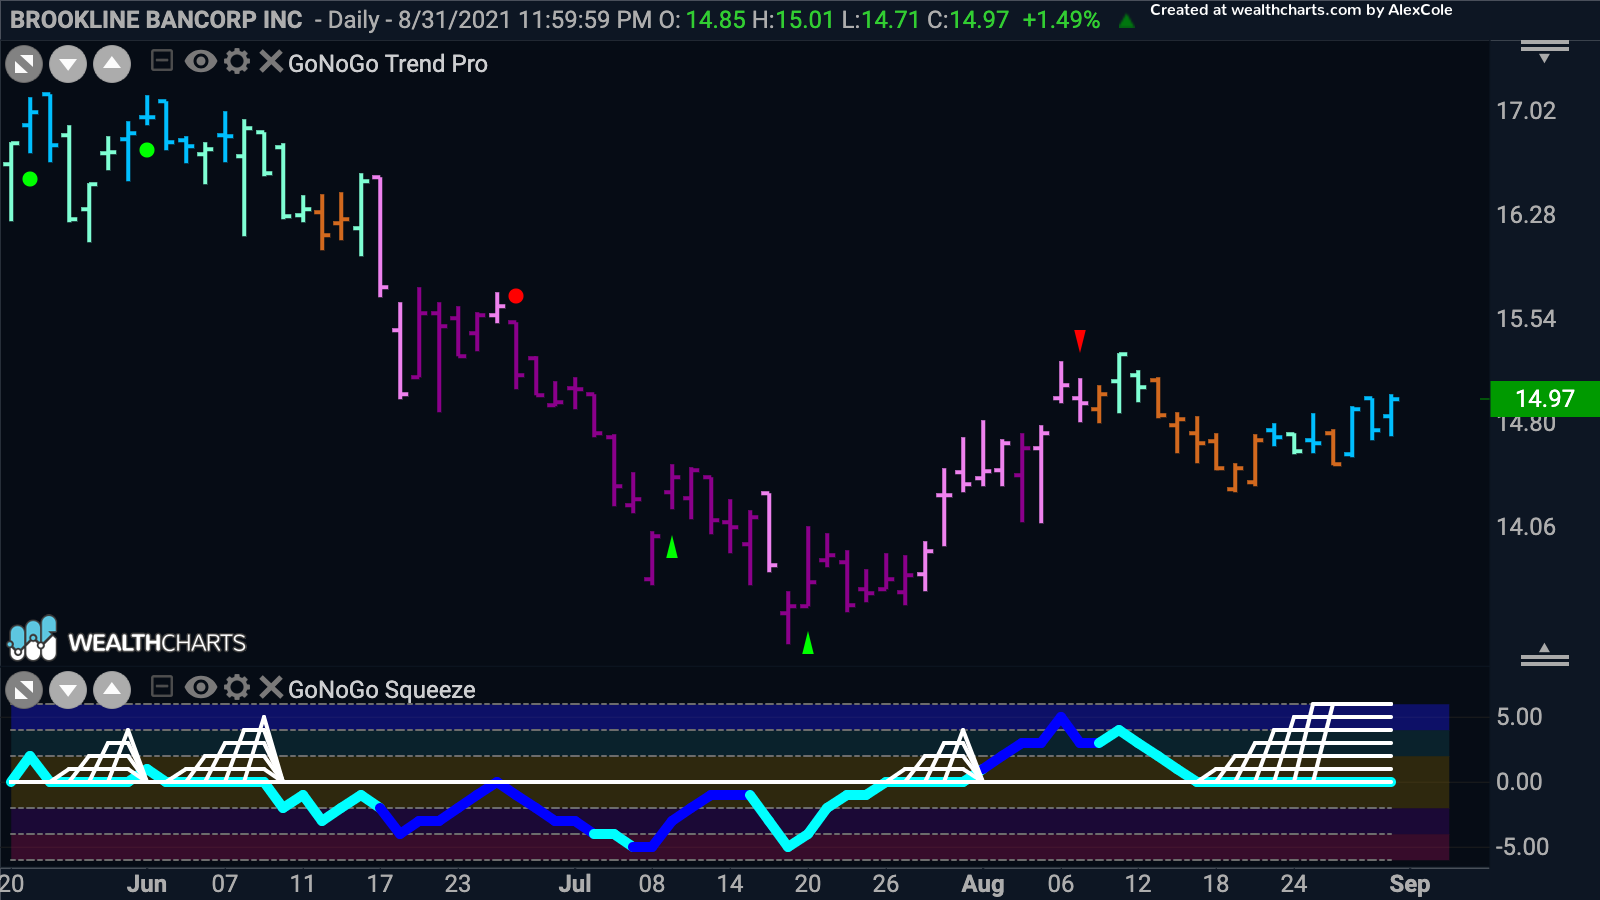This screenshot has width=1600, height=900.
Task: Open GoNoGo Squeeze settings gear
Action: pyautogui.click(x=237, y=687)
